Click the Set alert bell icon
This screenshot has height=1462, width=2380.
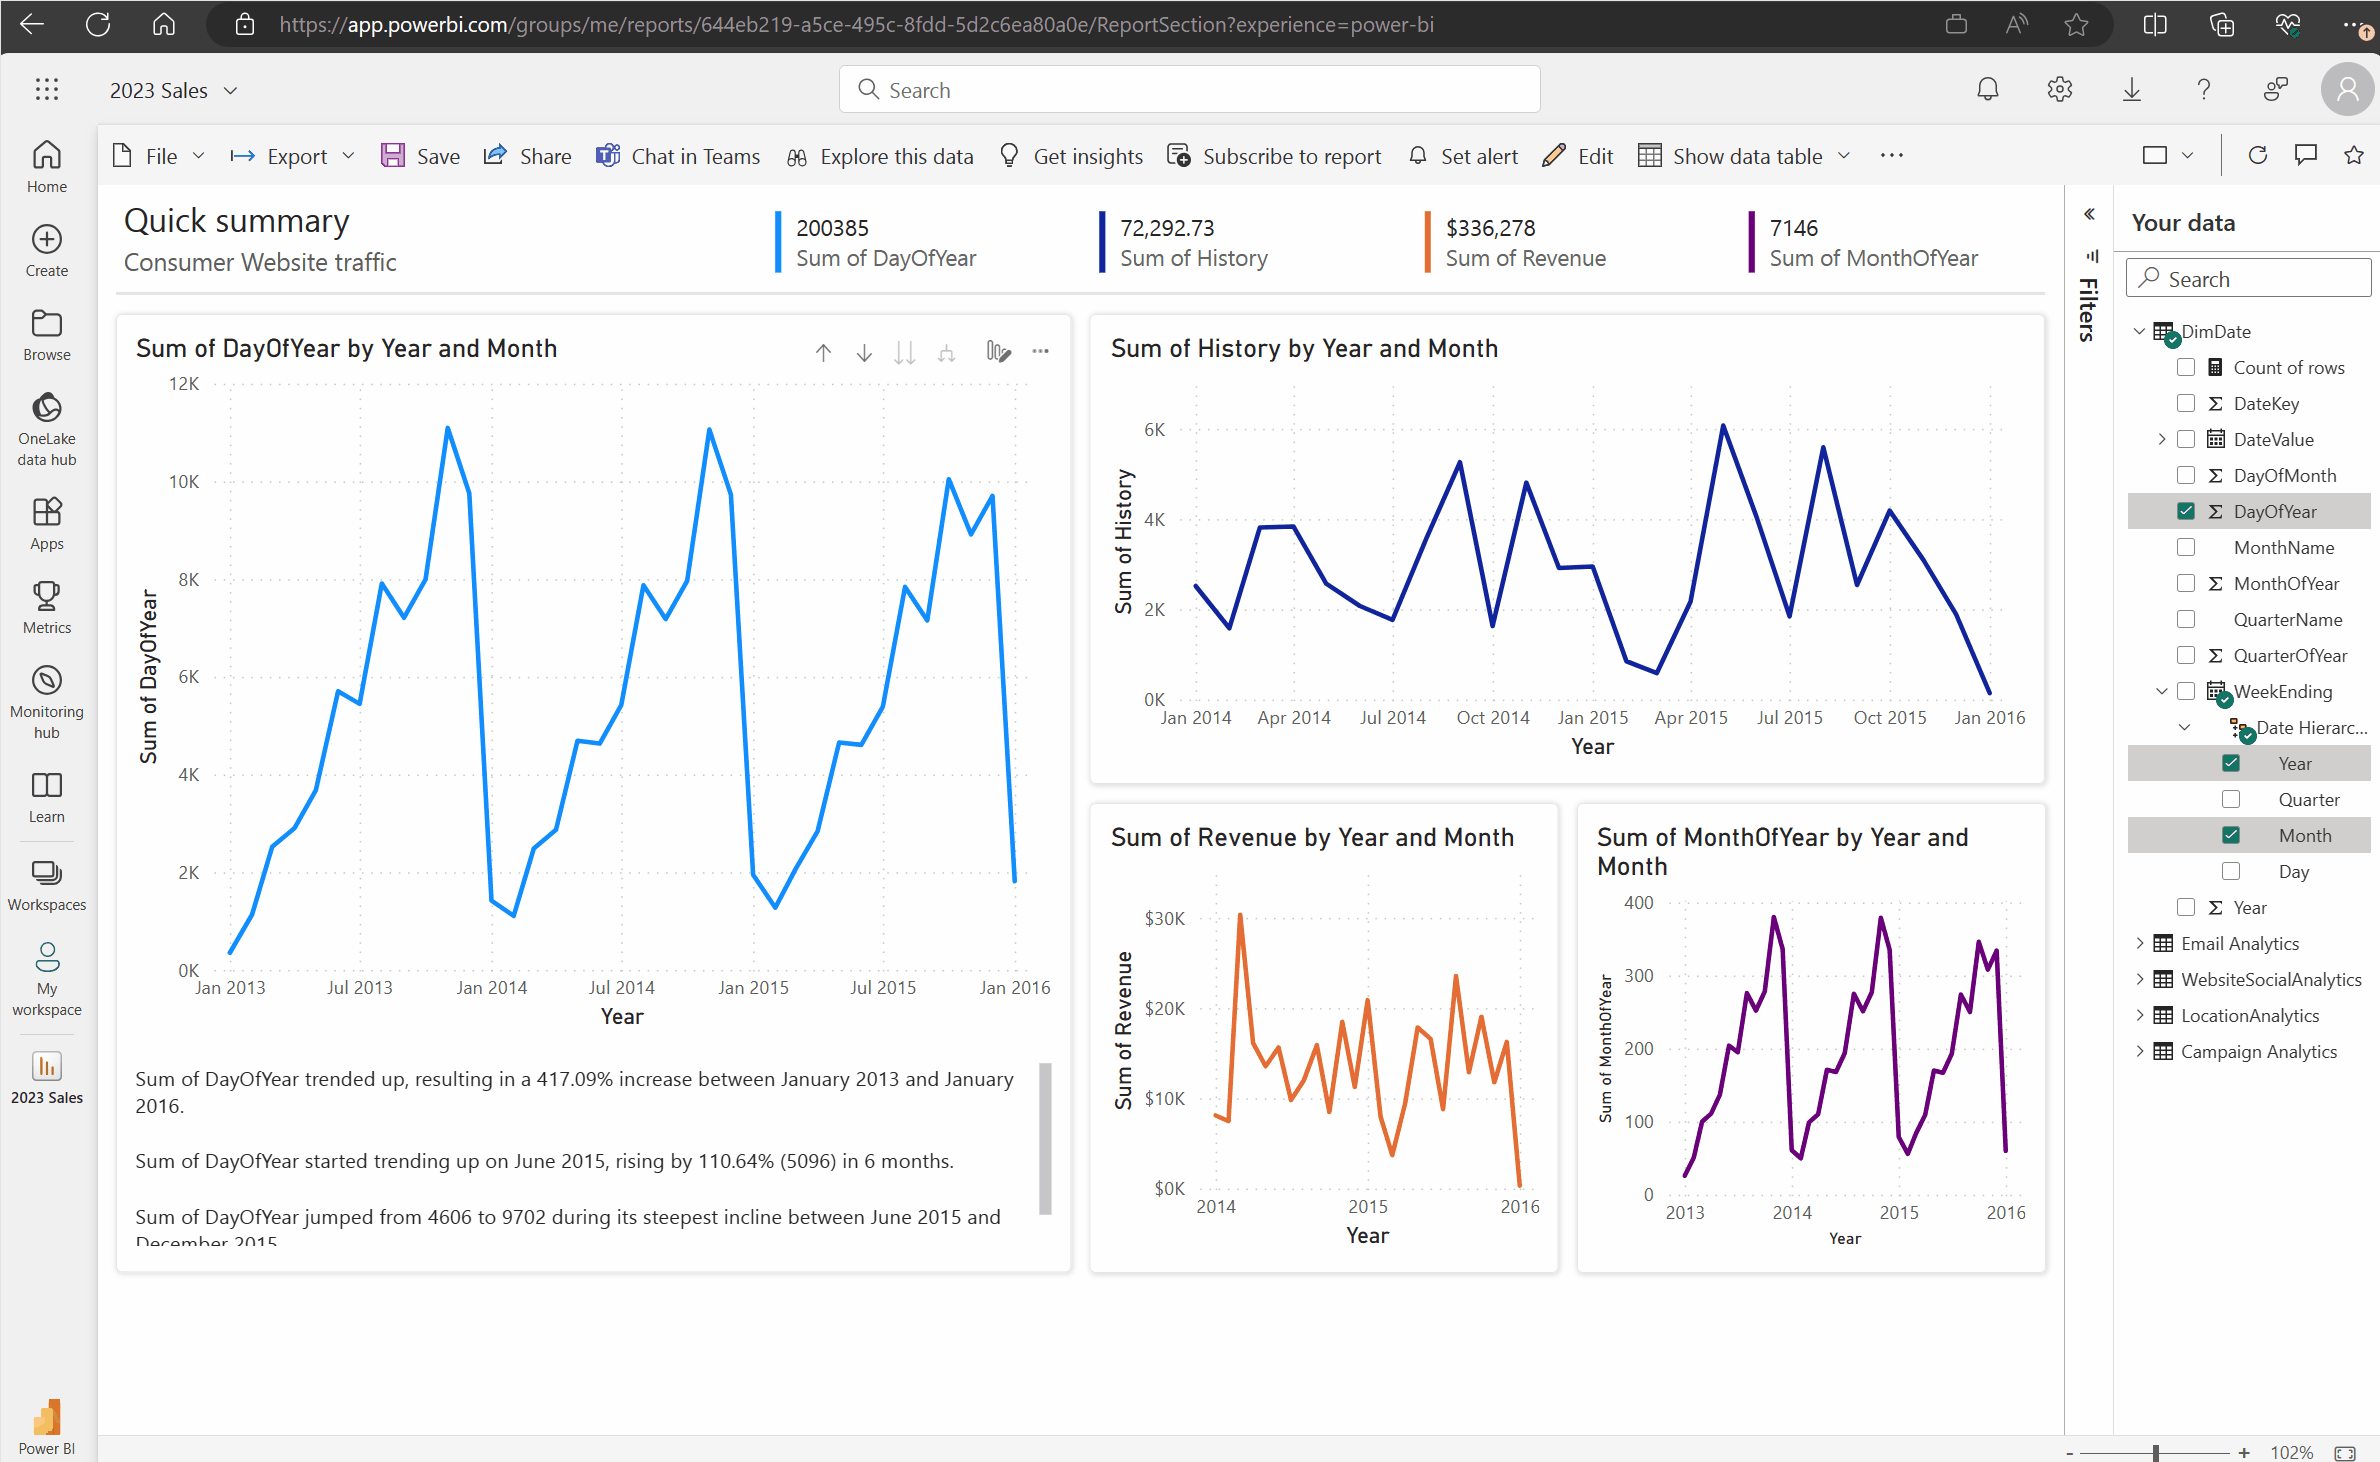pos(1414,156)
